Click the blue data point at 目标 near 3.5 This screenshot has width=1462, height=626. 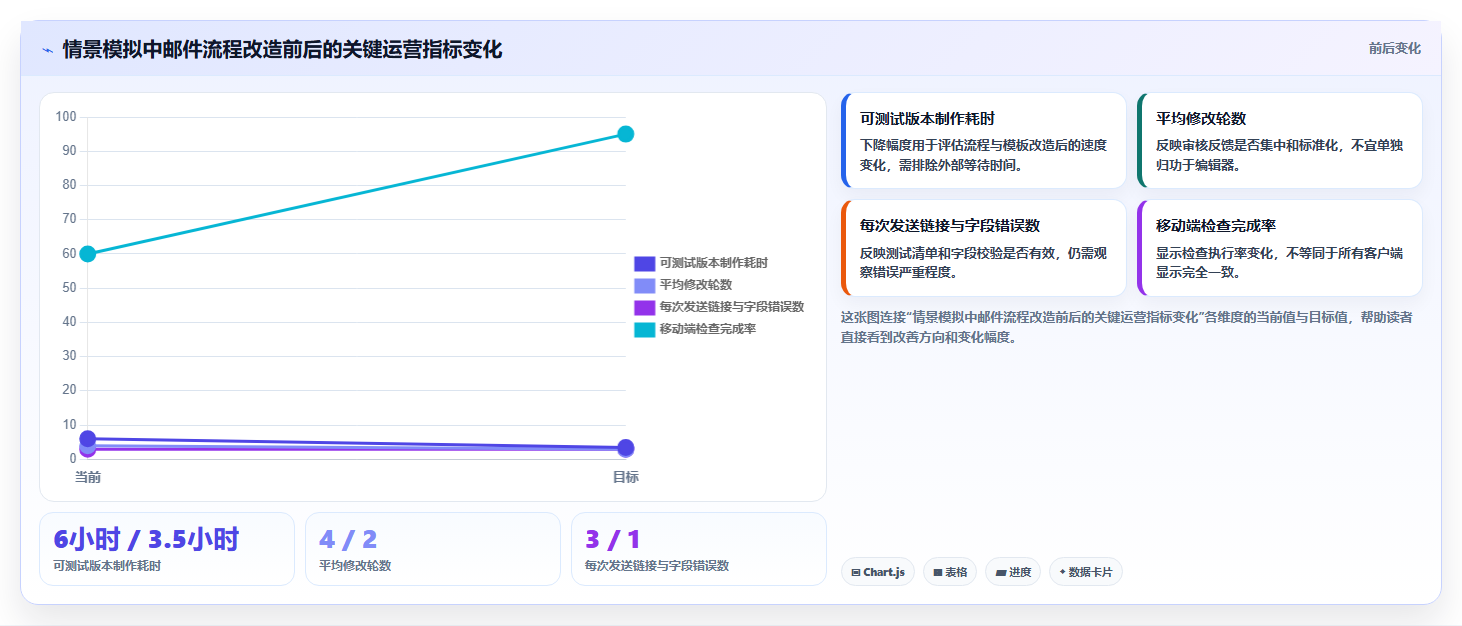(x=626, y=447)
